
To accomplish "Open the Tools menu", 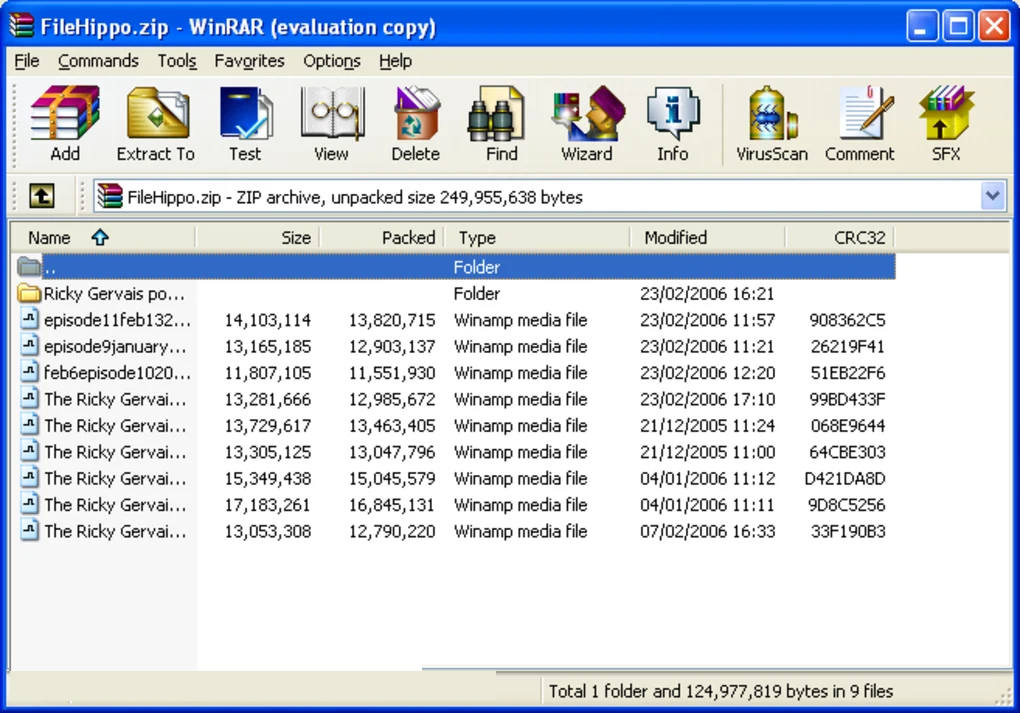I will pyautogui.click(x=176, y=61).
